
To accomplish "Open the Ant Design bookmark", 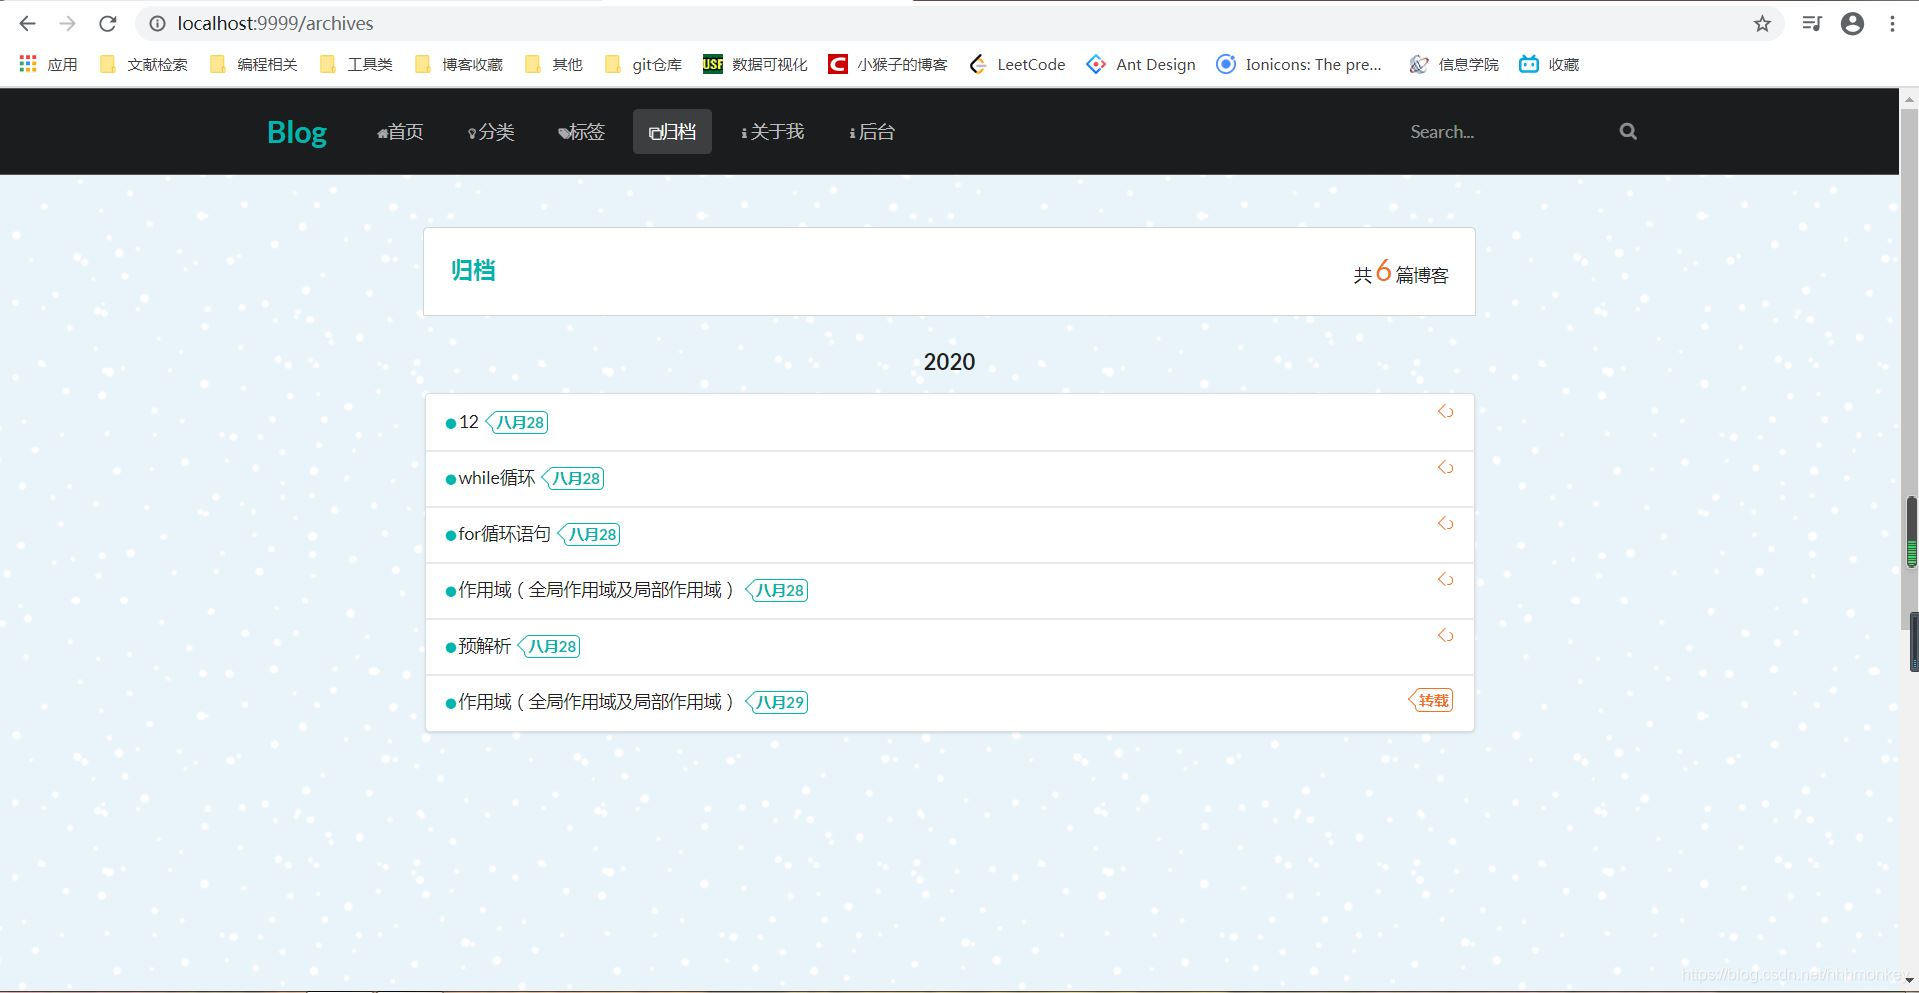I will click(1141, 64).
